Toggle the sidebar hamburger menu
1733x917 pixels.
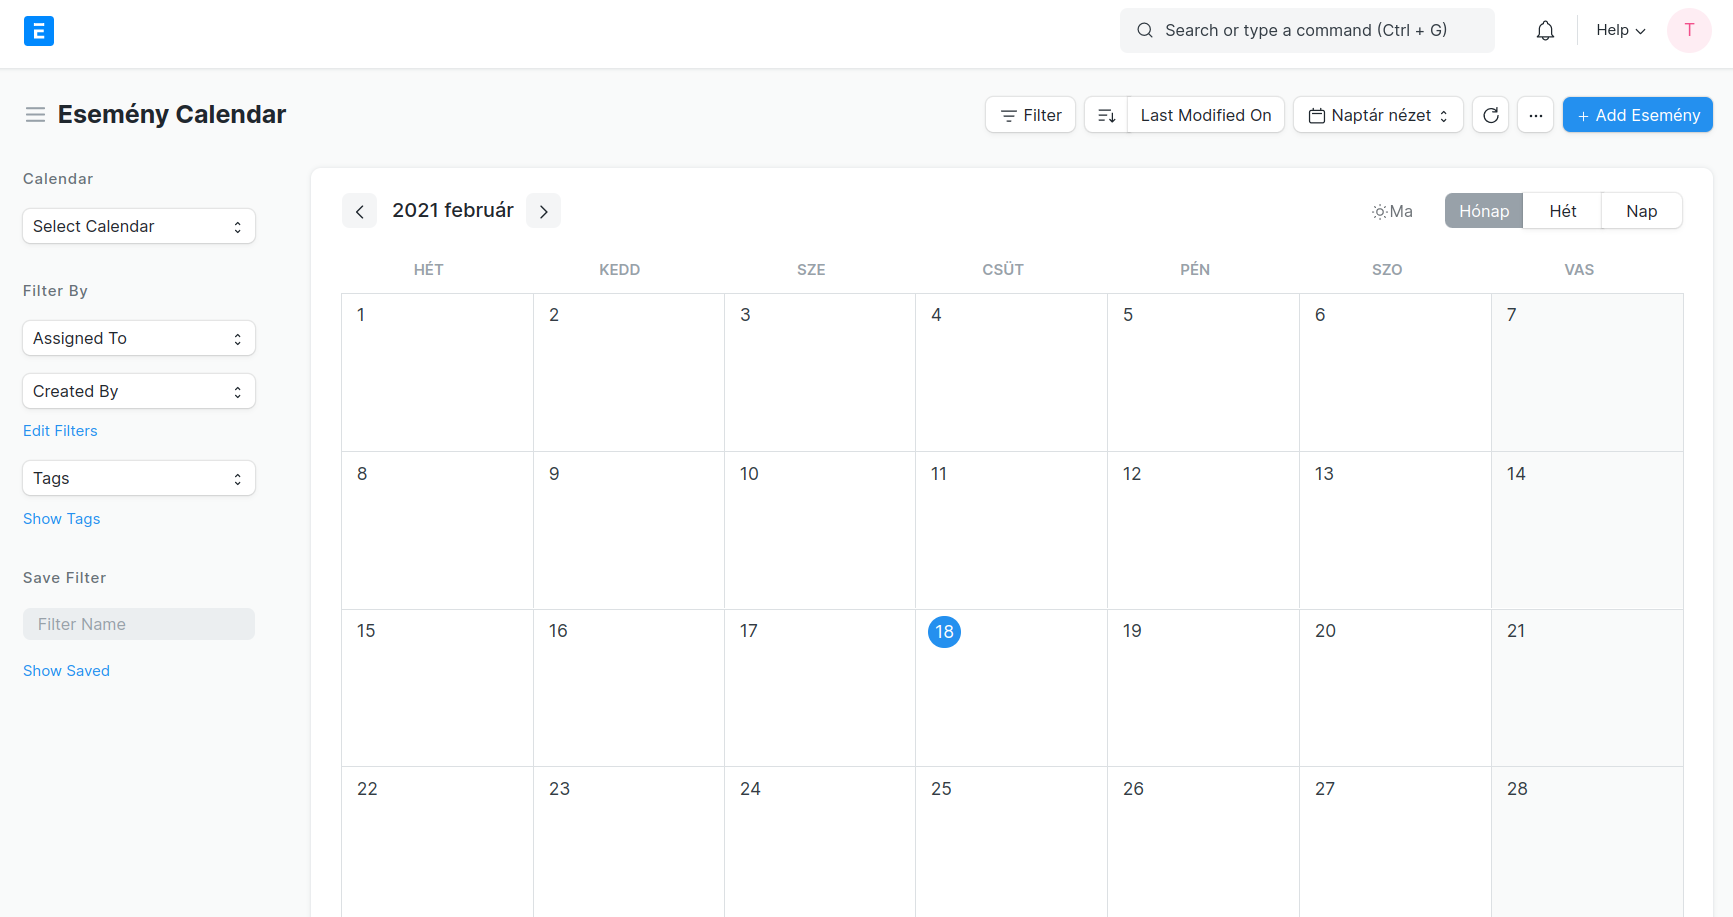(35, 115)
